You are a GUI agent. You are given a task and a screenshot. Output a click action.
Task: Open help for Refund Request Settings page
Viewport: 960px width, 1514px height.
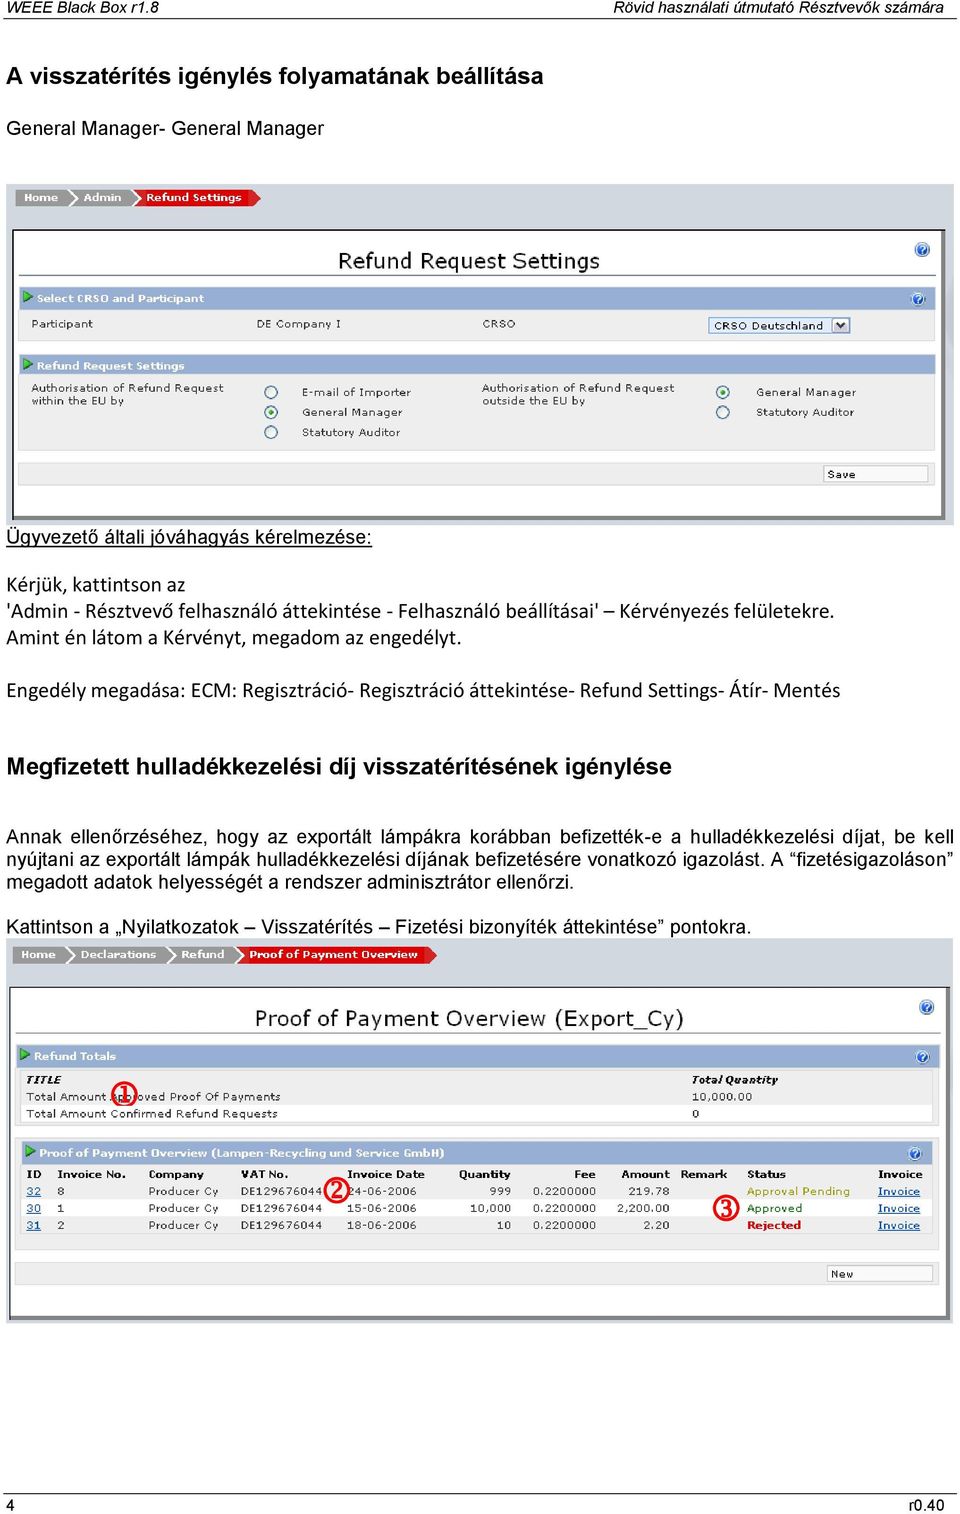click(922, 250)
